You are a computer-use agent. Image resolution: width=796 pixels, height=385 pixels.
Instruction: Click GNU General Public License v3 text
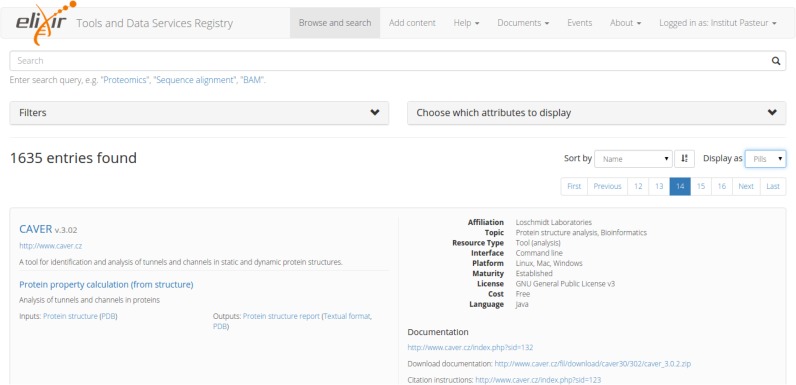point(565,284)
